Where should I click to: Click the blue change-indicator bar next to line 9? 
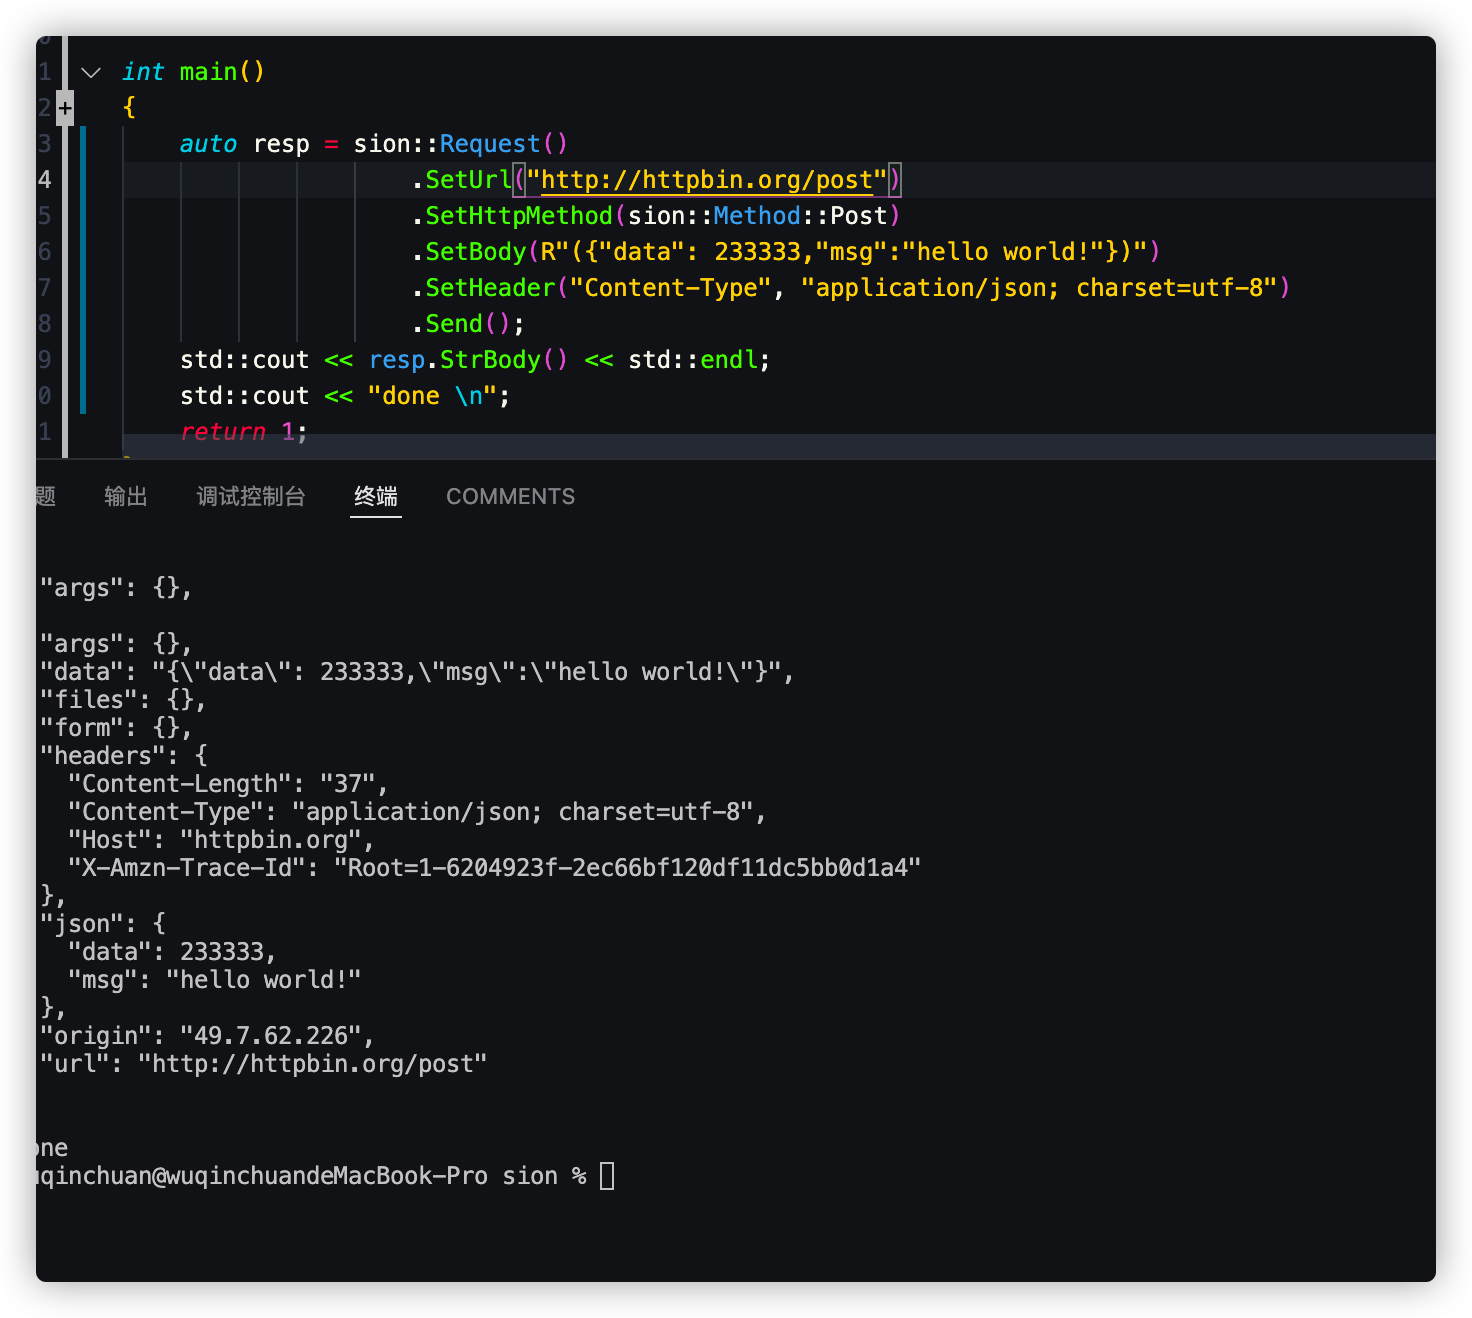click(81, 359)
